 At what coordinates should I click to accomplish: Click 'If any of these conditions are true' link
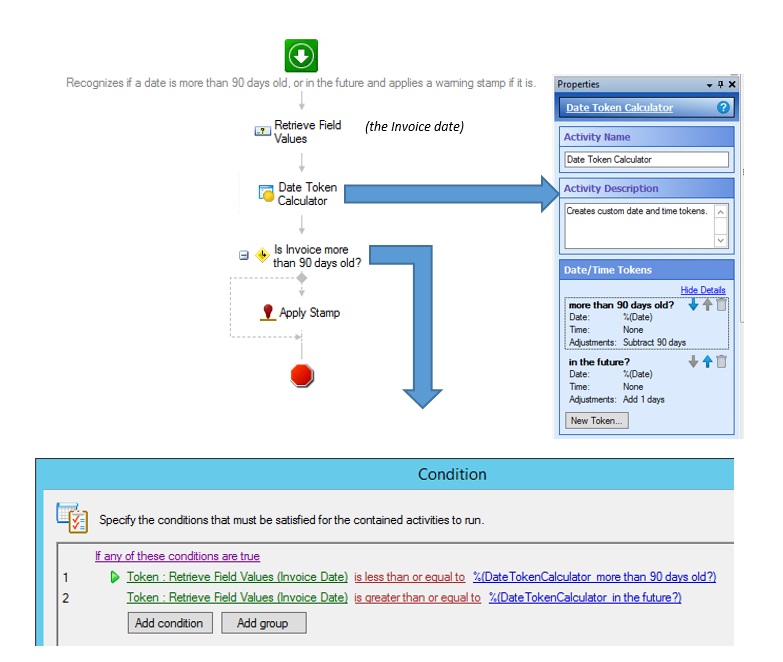177,556
